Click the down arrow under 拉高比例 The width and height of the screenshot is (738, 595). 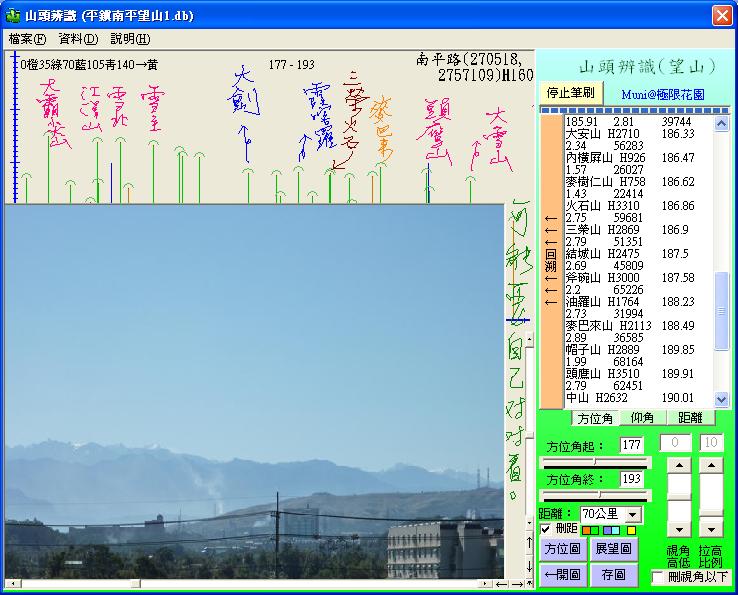(711, 527)
